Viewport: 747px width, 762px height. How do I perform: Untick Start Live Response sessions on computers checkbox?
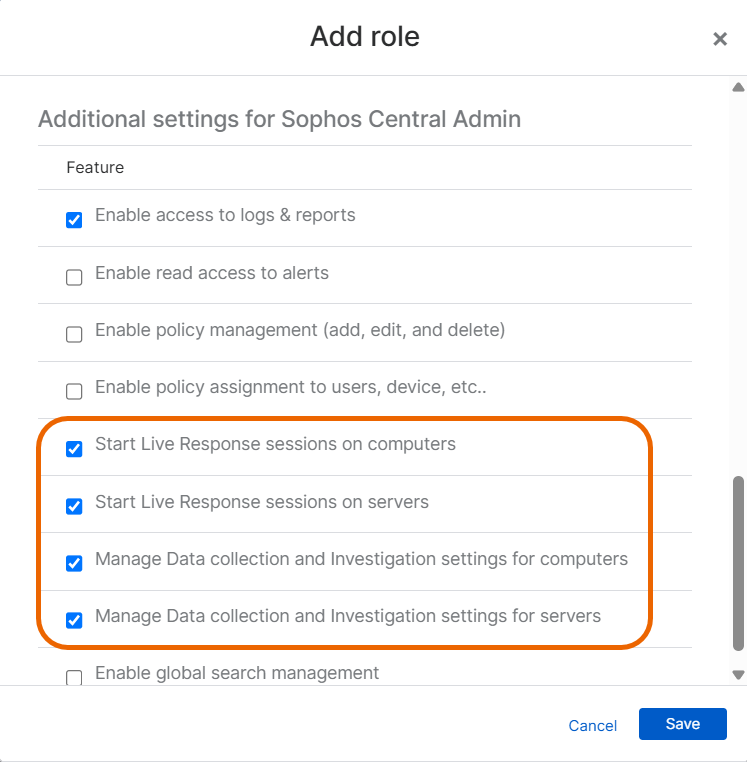74,449
